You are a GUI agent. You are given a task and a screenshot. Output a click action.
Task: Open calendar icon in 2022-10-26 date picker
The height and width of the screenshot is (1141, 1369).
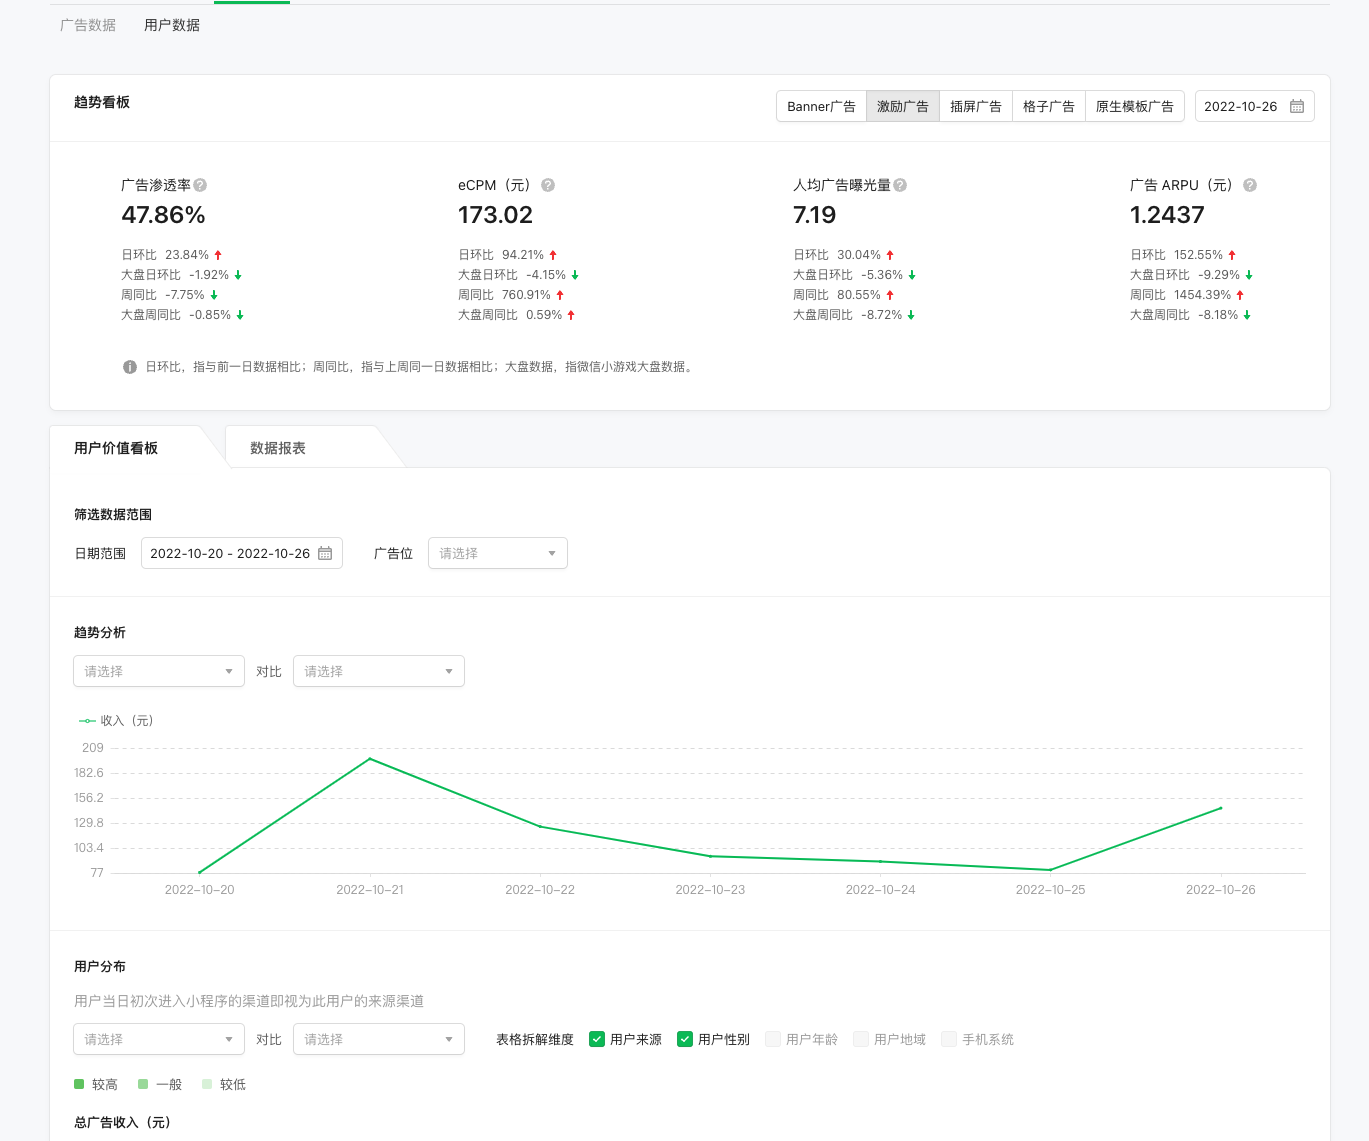point(1297,106)
